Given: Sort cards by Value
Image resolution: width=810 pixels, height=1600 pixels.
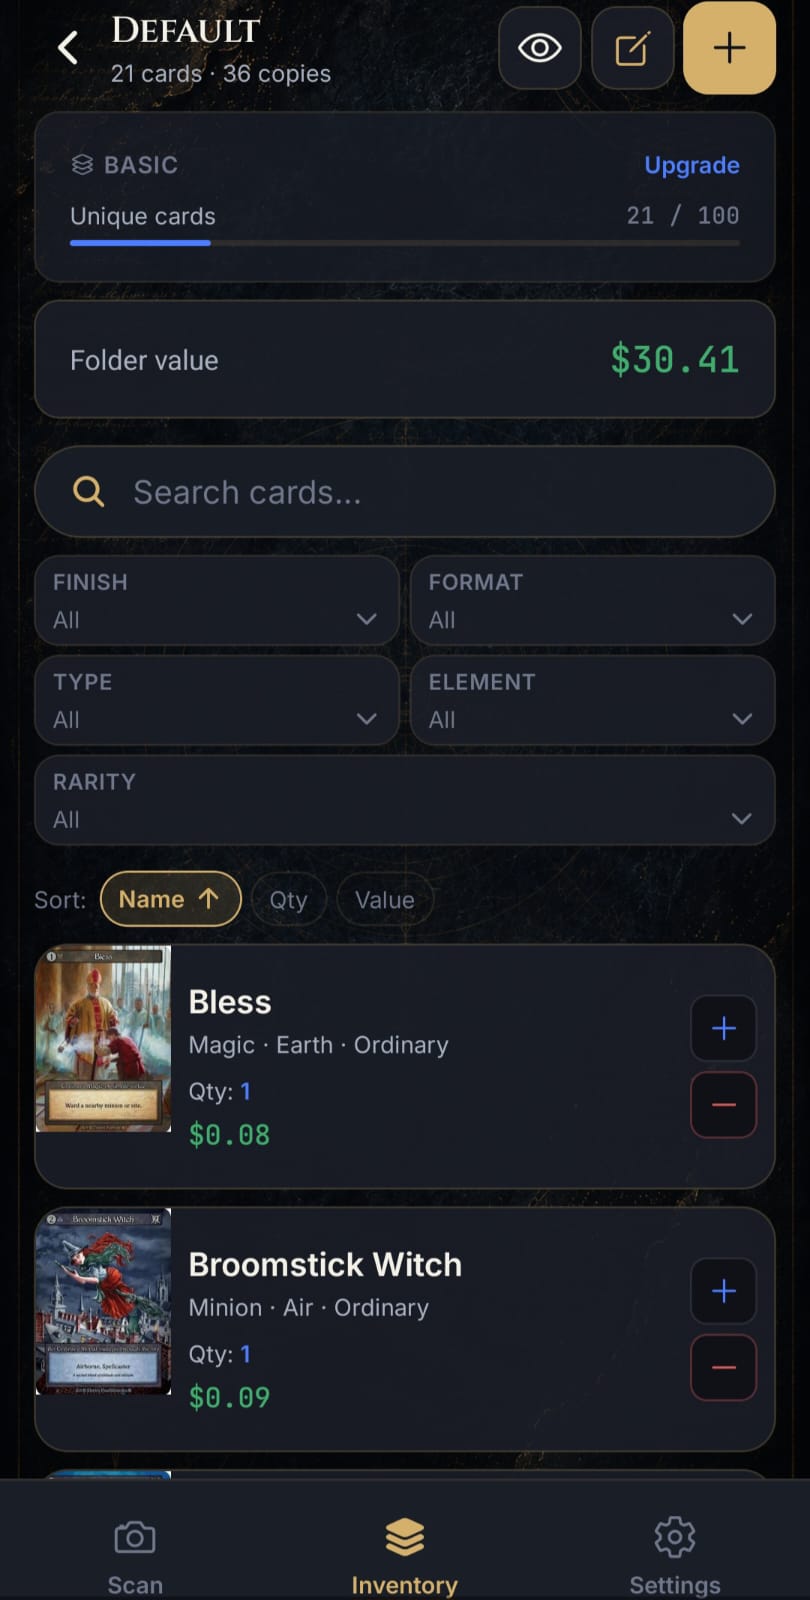Looking at the screenshot, I should [x=385, y=899].
